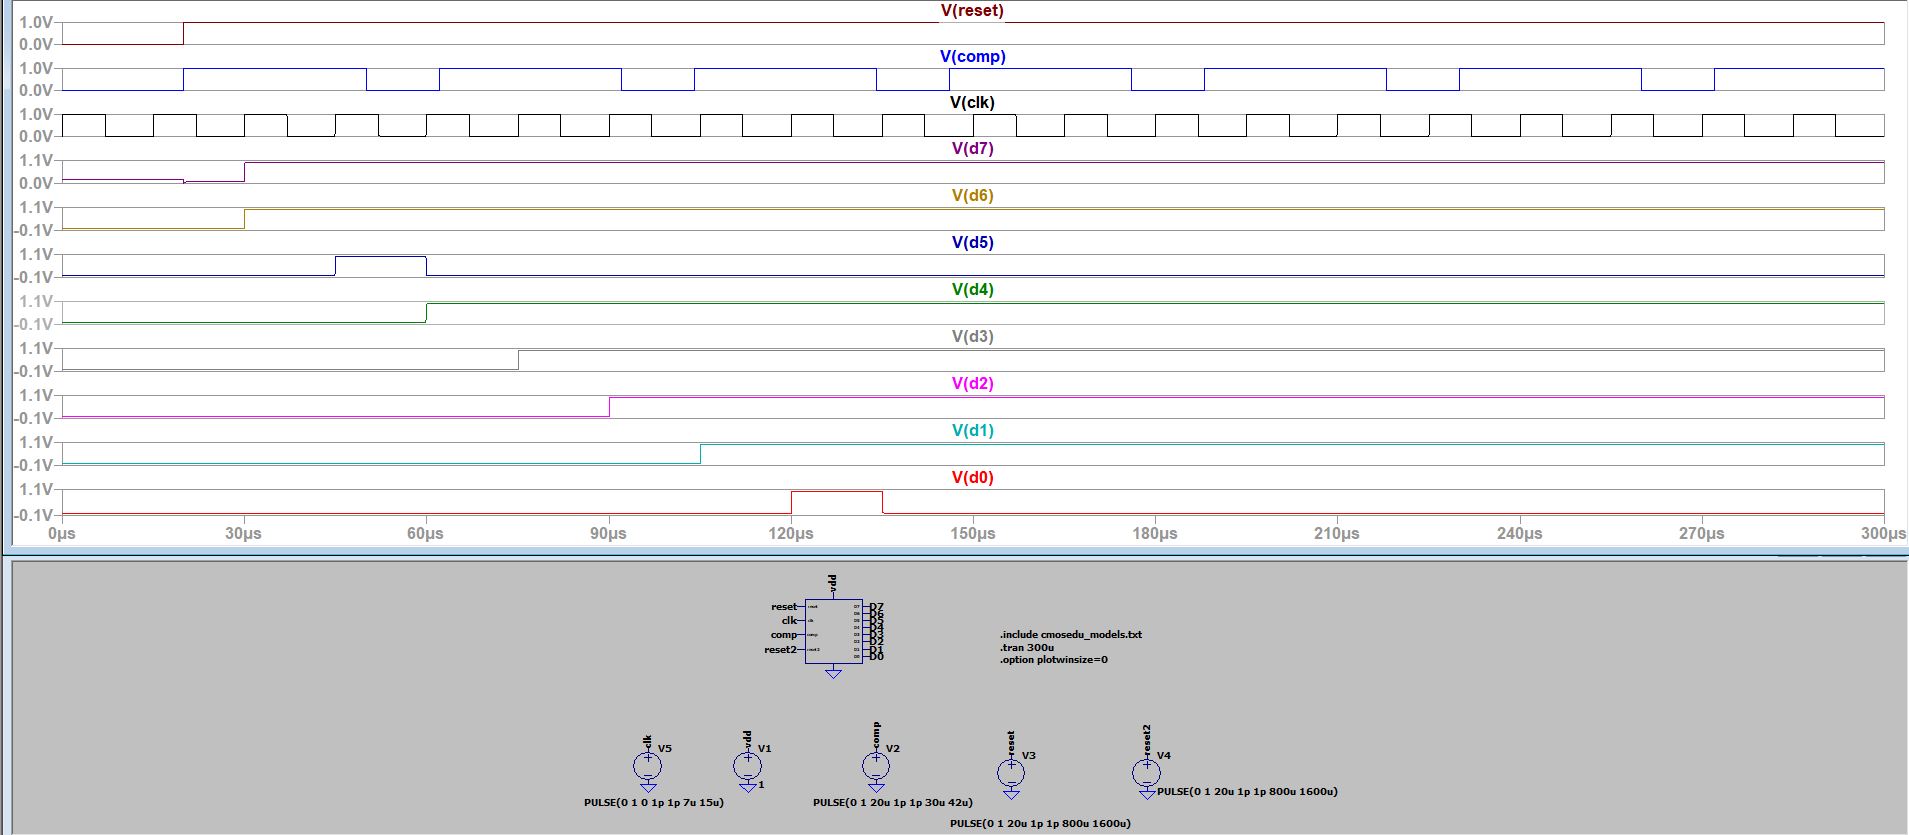The width and height of the screenshot is (1909, 835).
Task: Select the V(comp) trace label
Action: click(972, 57)
